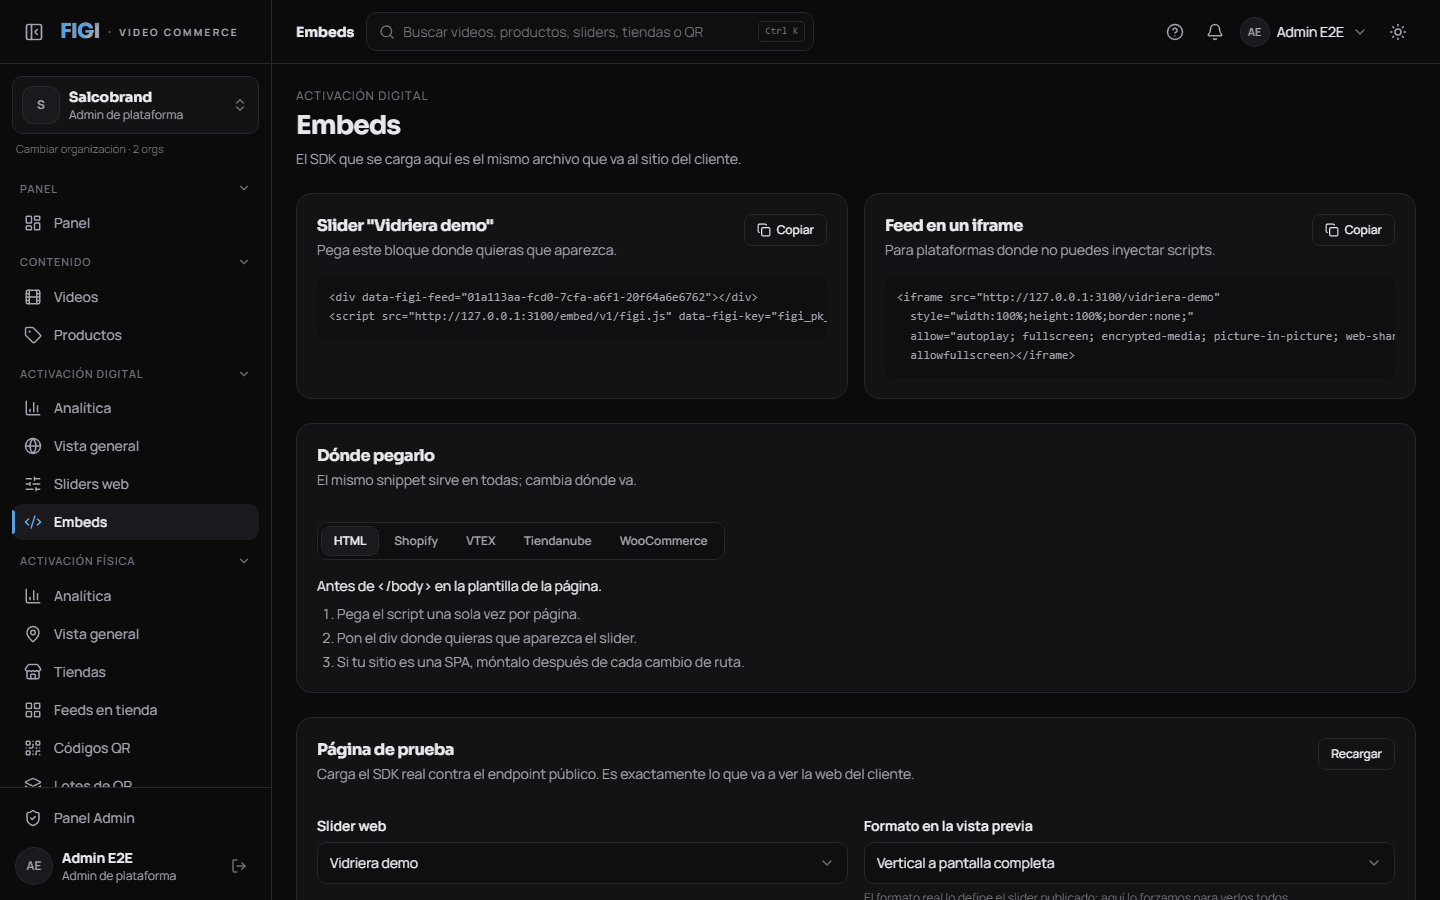Open Productos in the sidebar
The width and height of the screenshot is (1440, 900).
[135, 335]
